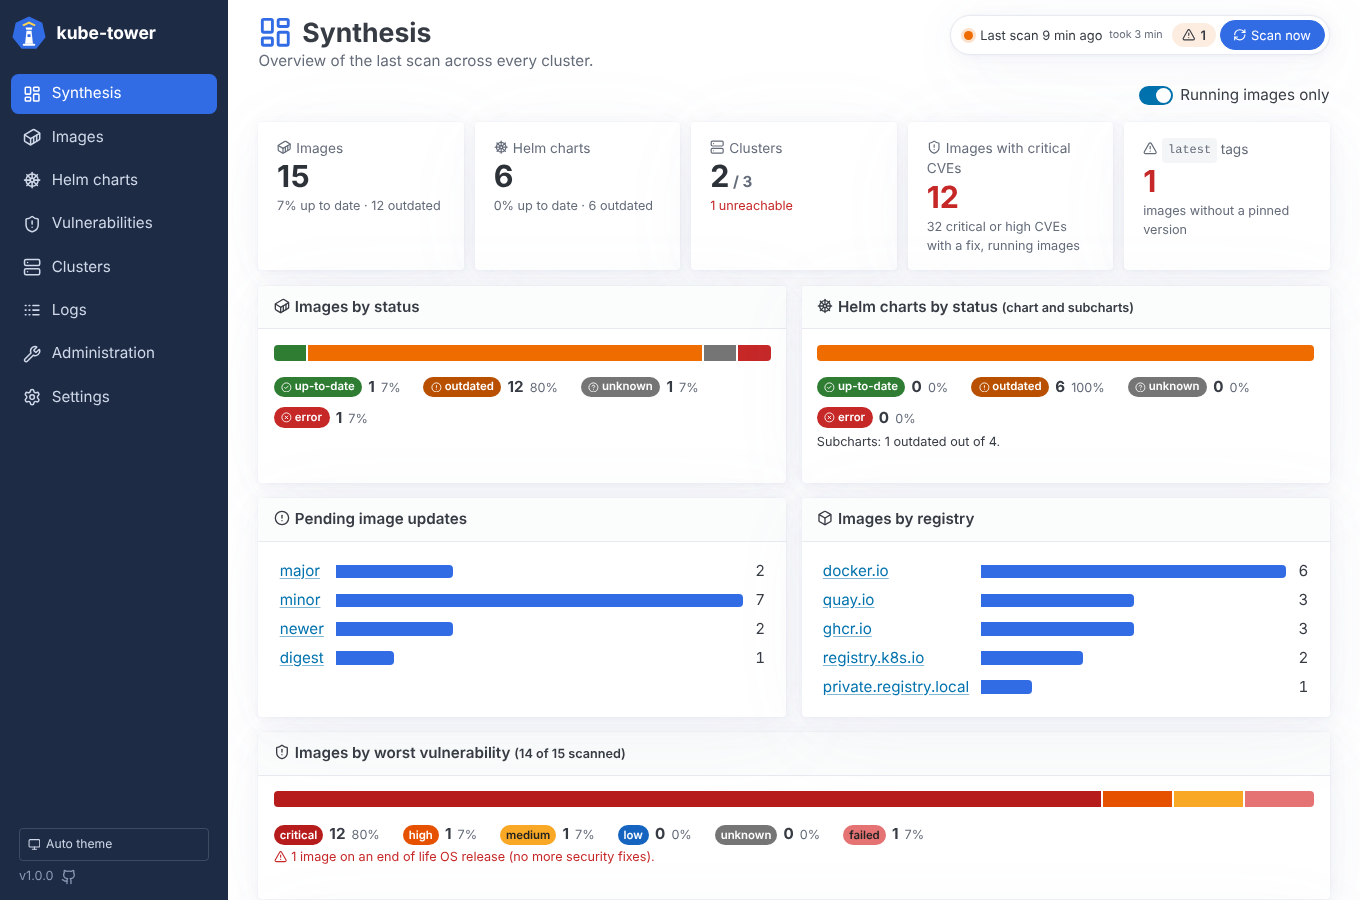Open the ghcr.io registry link
This screenshot has height=900, width=1360.
(847, 629)
